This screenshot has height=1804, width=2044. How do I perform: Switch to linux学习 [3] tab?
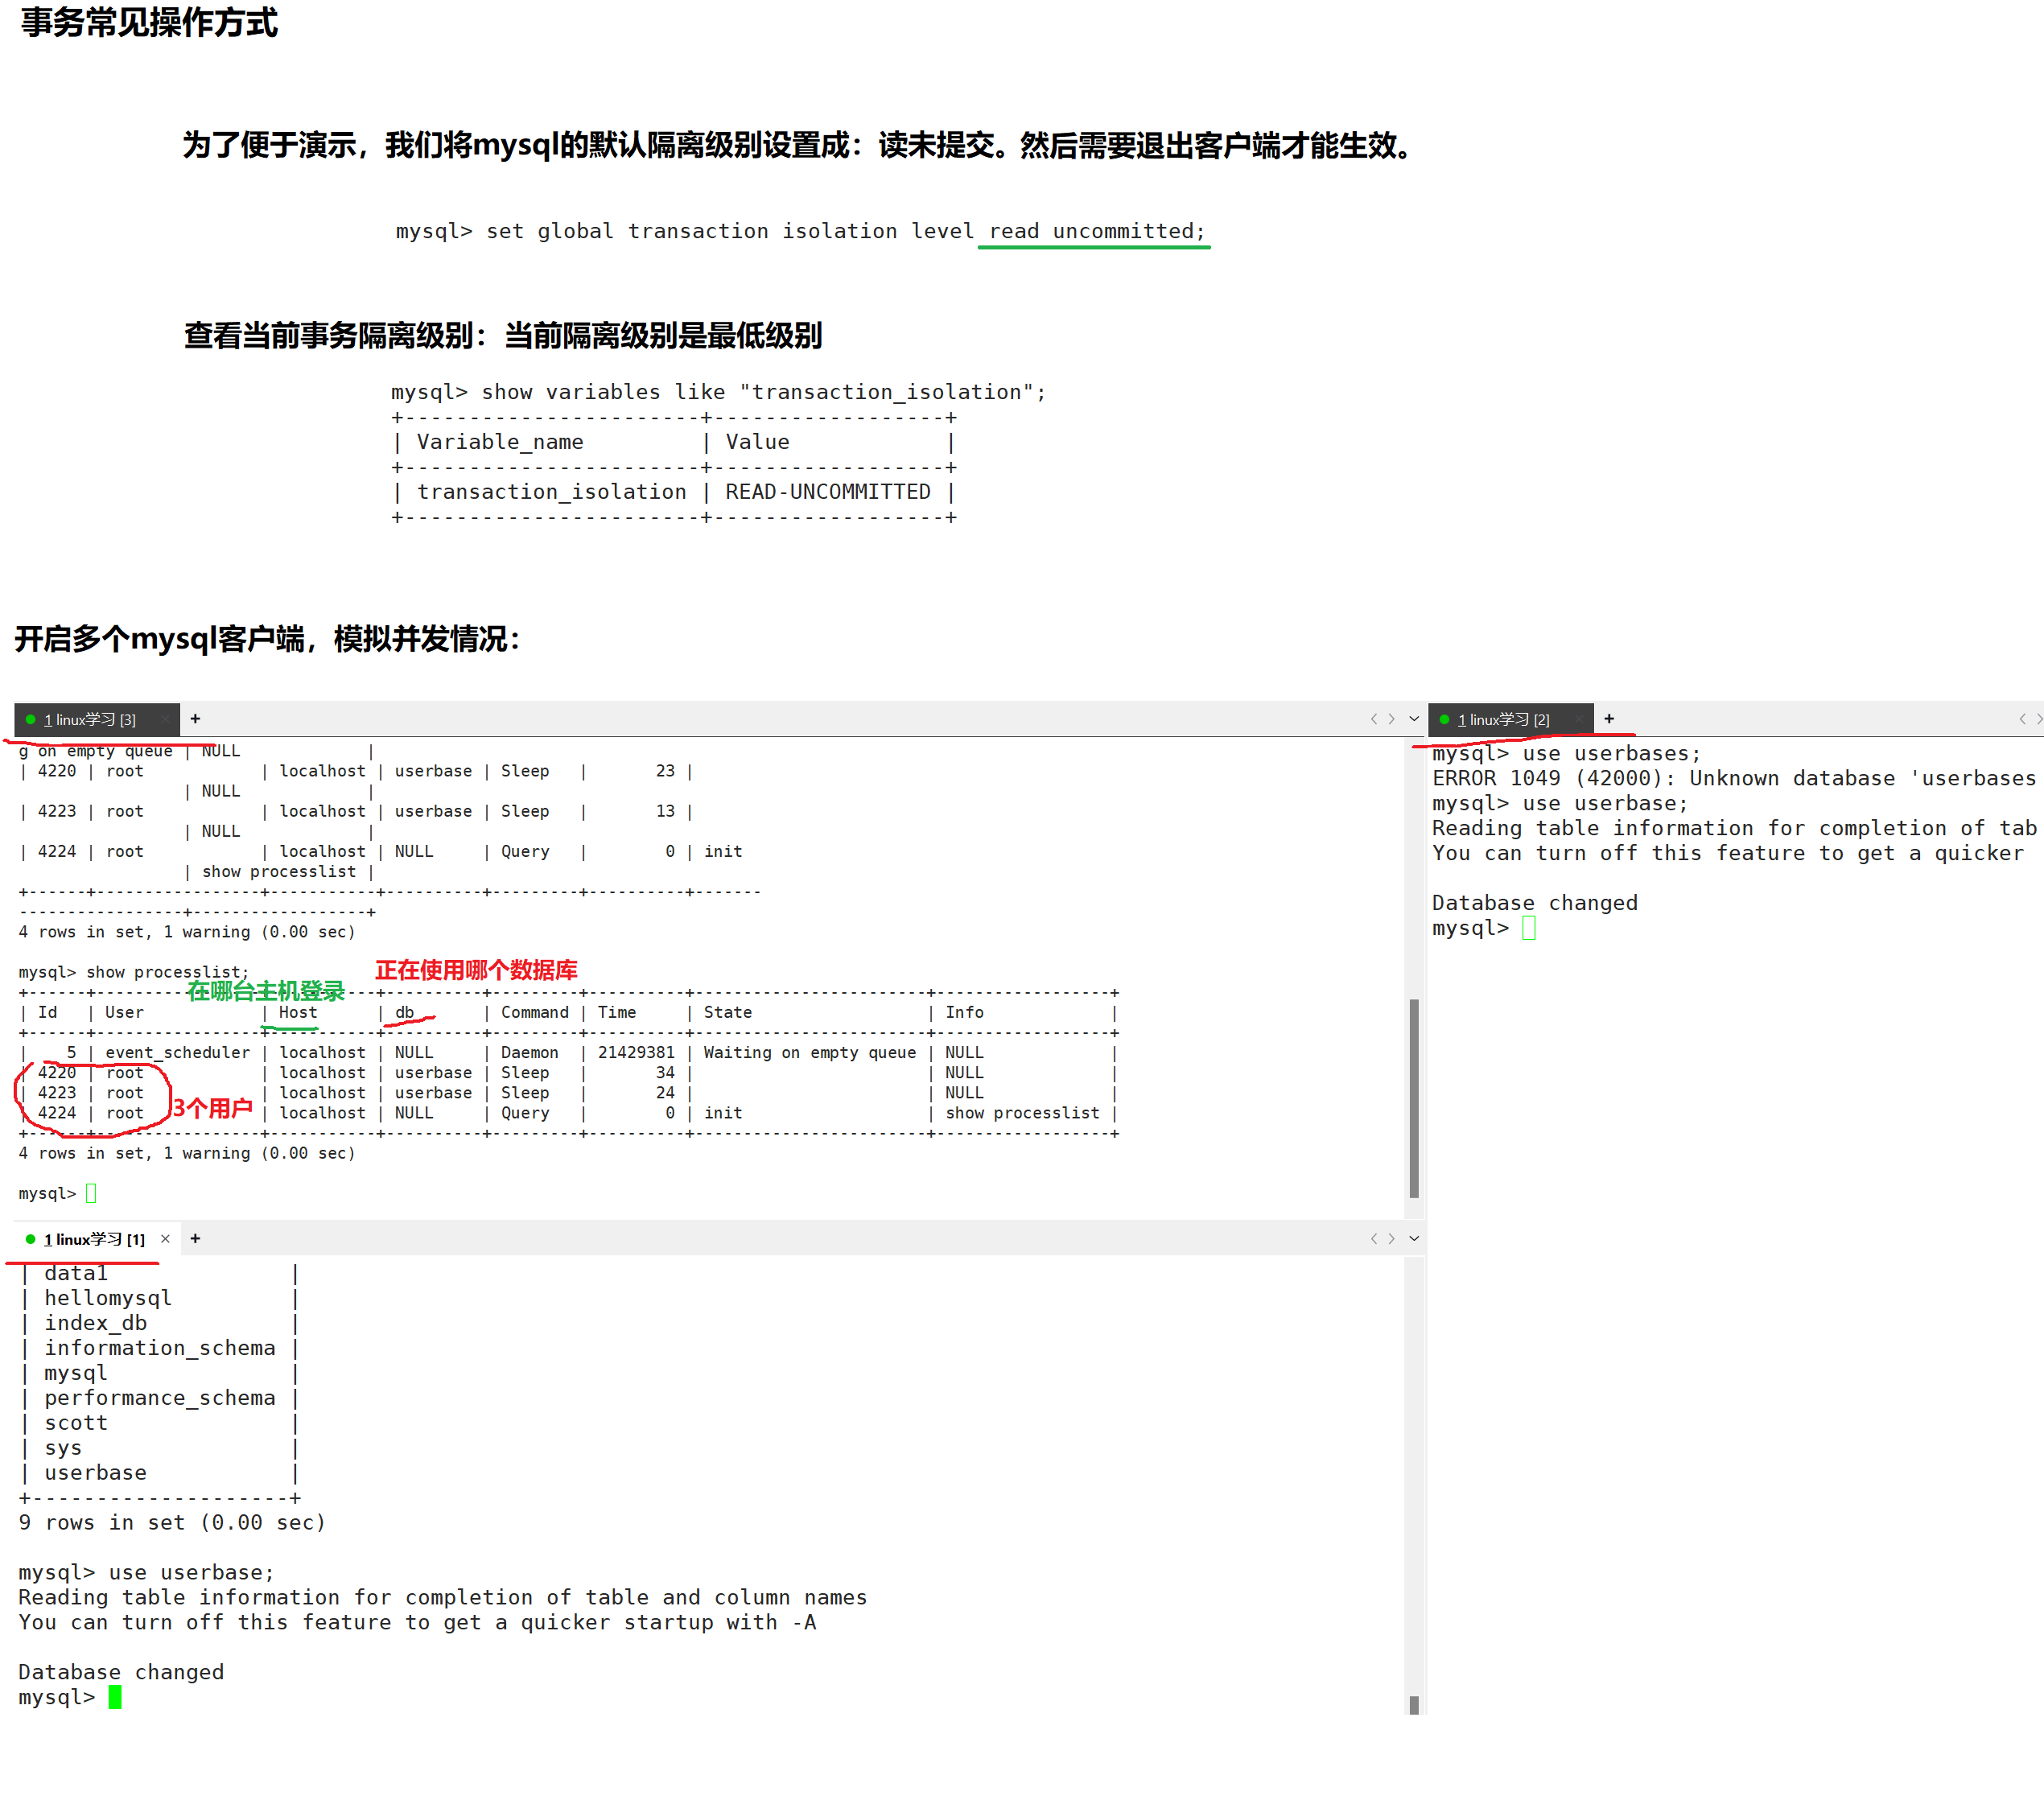coord(90,720)
